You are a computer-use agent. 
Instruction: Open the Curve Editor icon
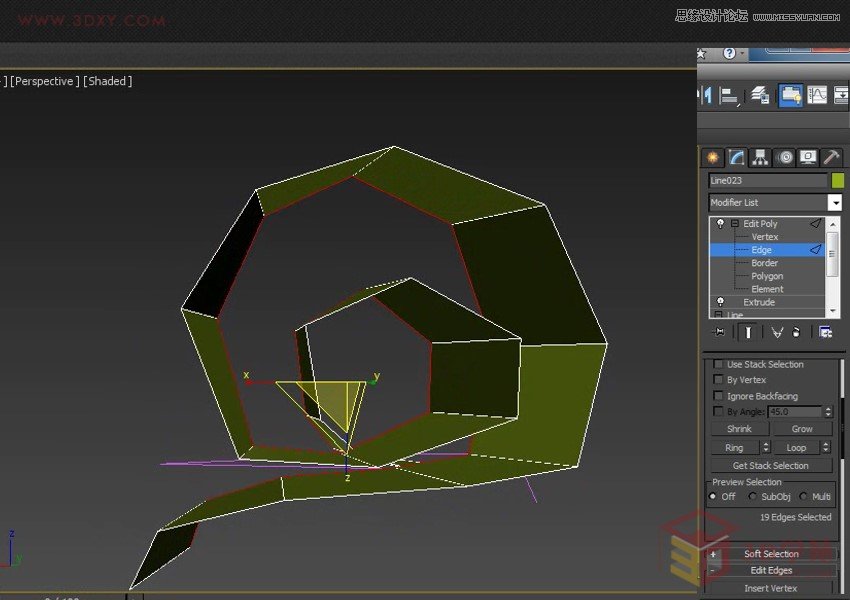point(816,95)
